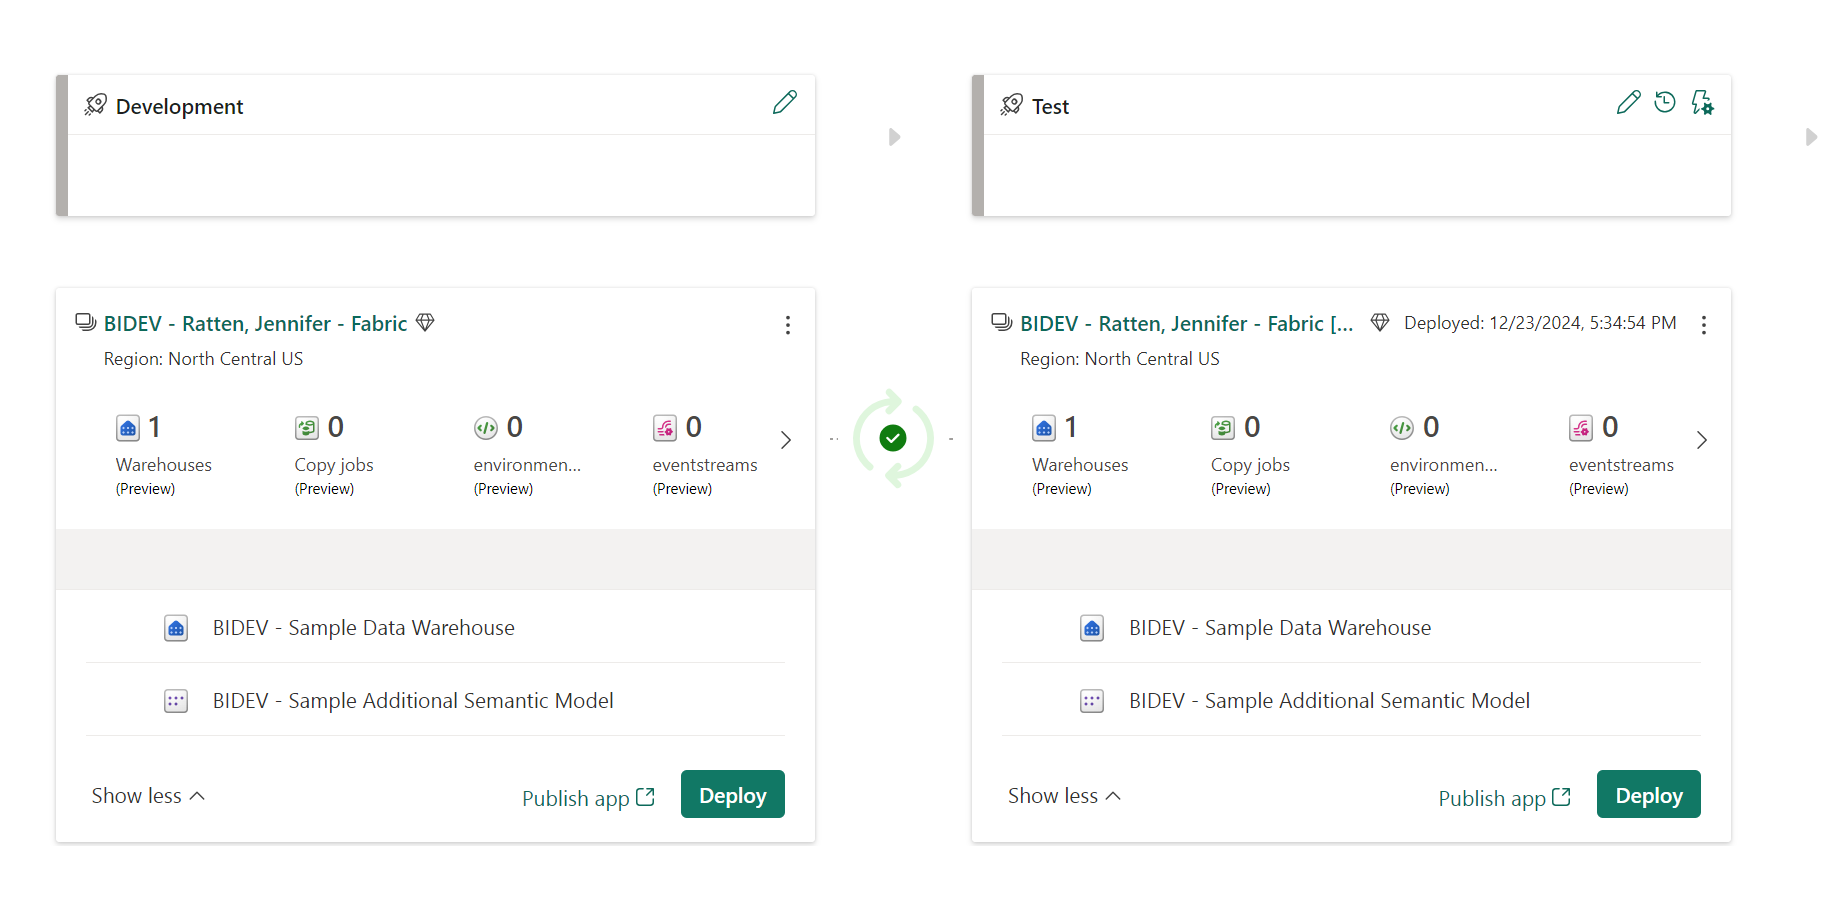The height and width of the screenshot is (900, 1847).
Task: Click Copy jobs icon in Development card
Action: 307,428
